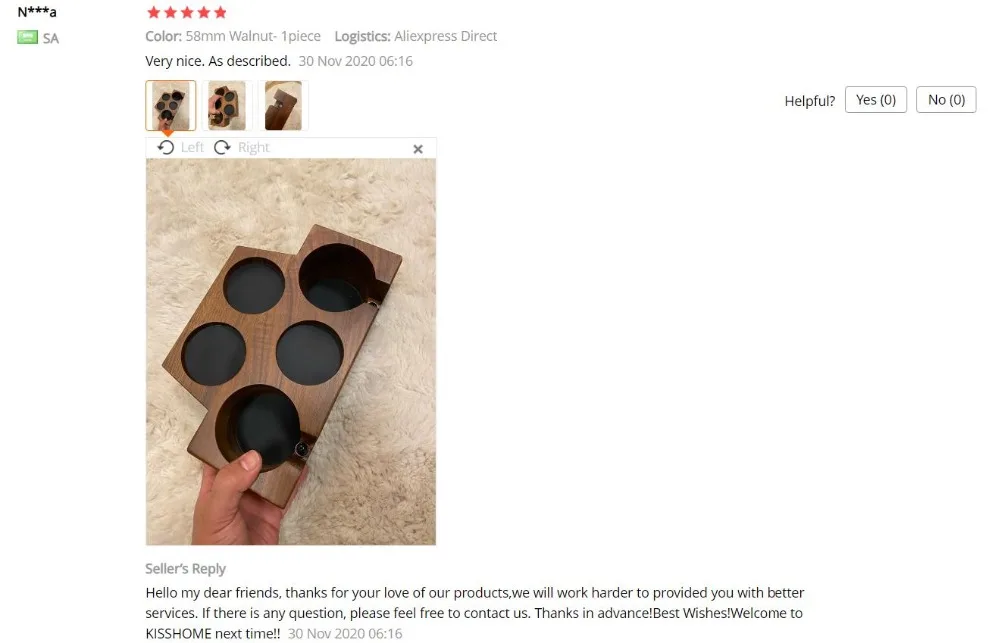This screenshot has height=643, width=1000.
Task: Select the first review photo thumbnail
Action: (170, 105)
